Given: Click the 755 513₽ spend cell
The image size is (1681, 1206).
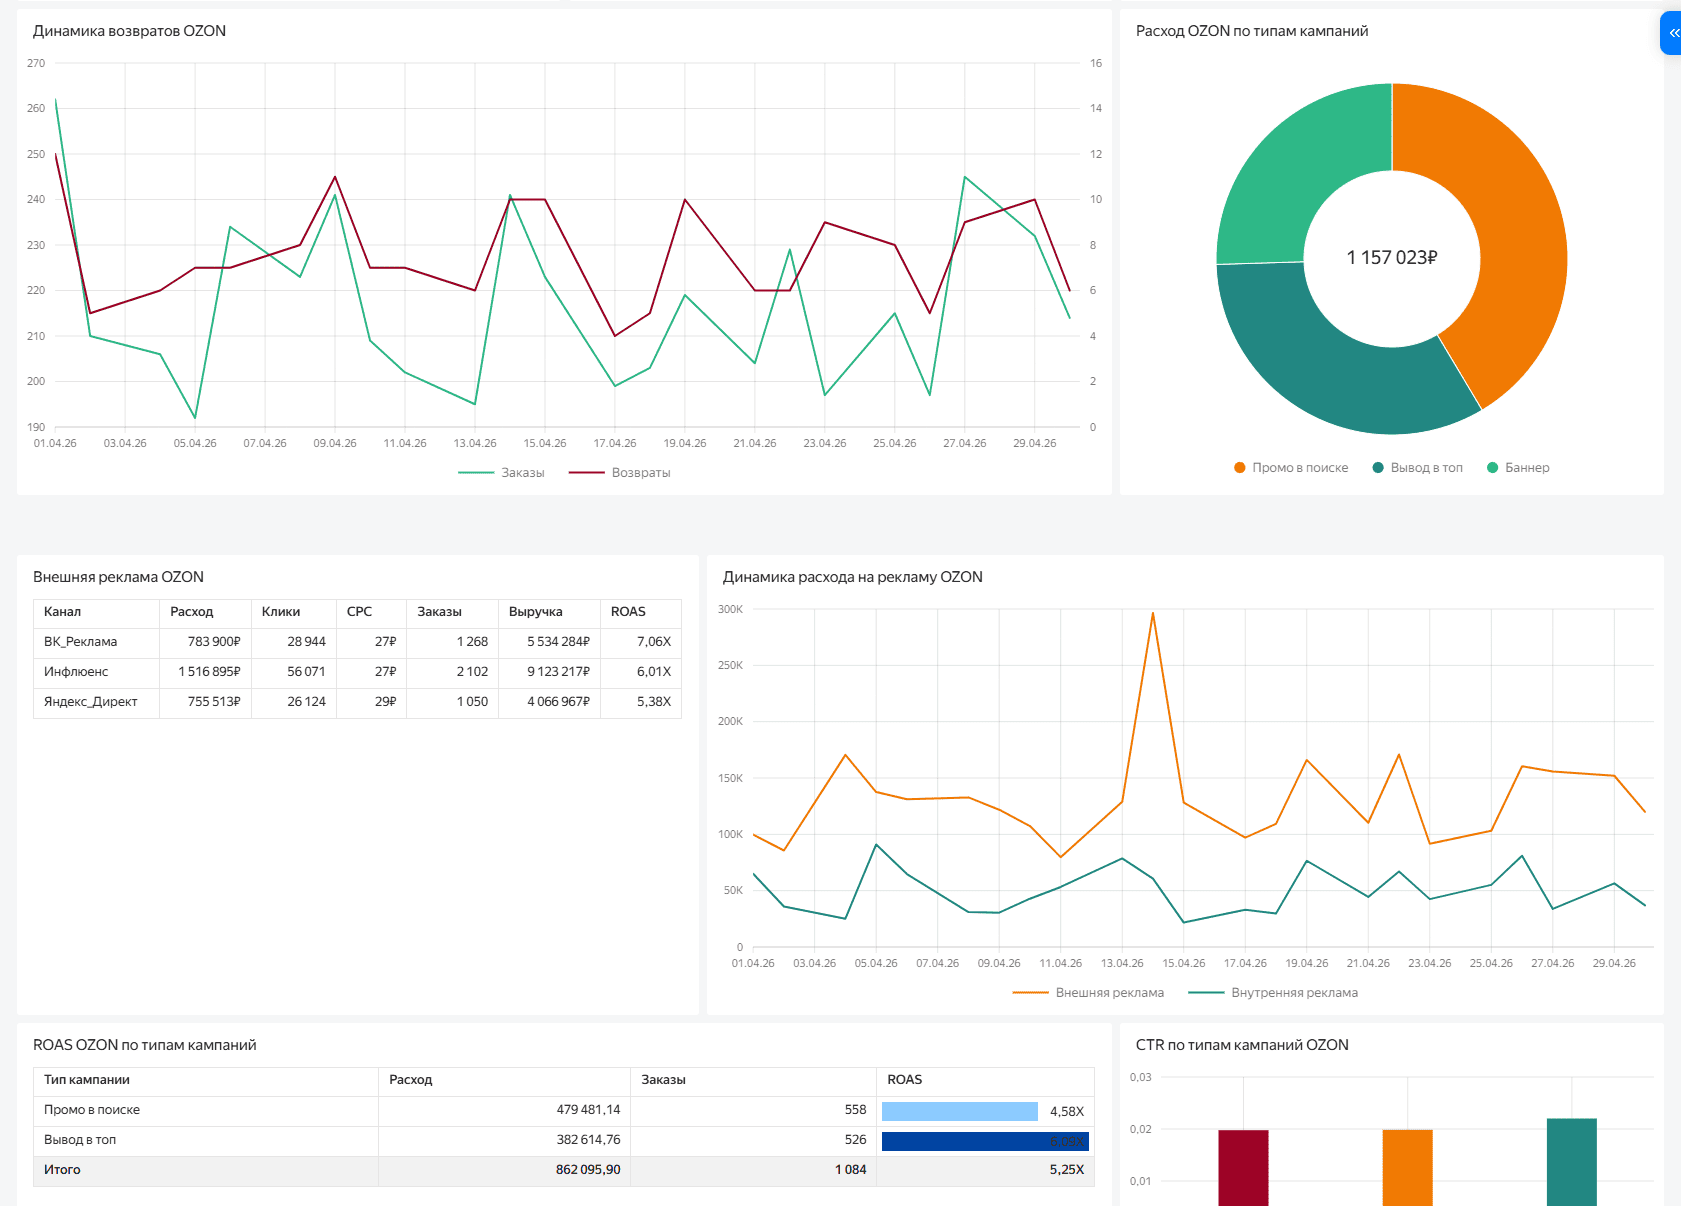Looking at the screenshot, I should [205, 702].
